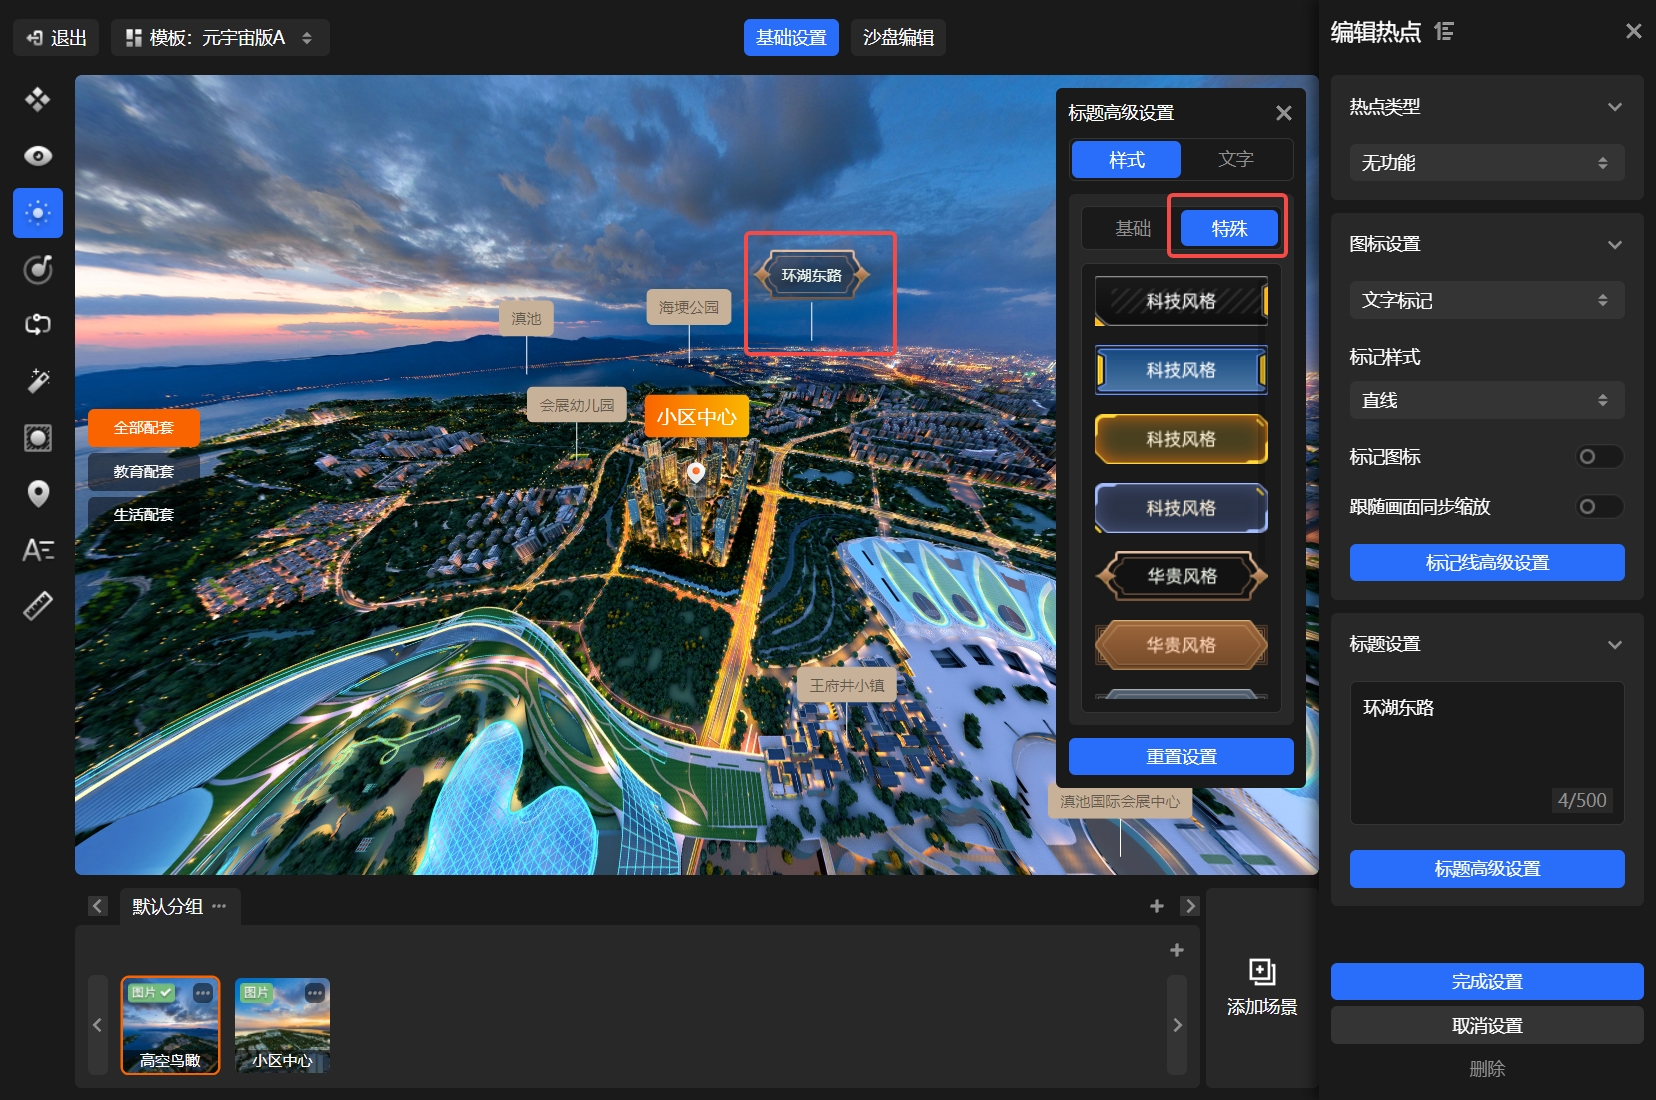Viewport: 1656px width, 1100px height.
Task: Open the 模板 元宇宙版A template selector
Action: pyautogui.click(x=220, y=38)
